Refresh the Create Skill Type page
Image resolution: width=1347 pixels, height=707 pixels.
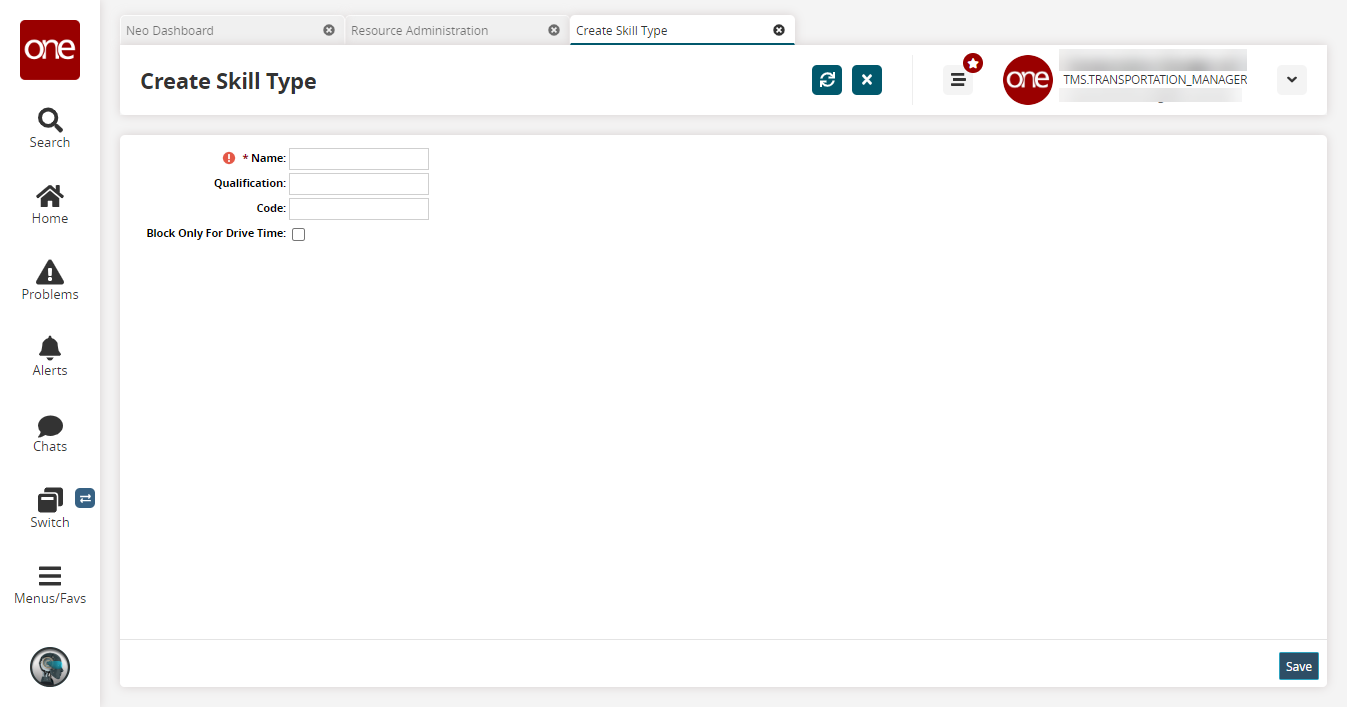827,80
